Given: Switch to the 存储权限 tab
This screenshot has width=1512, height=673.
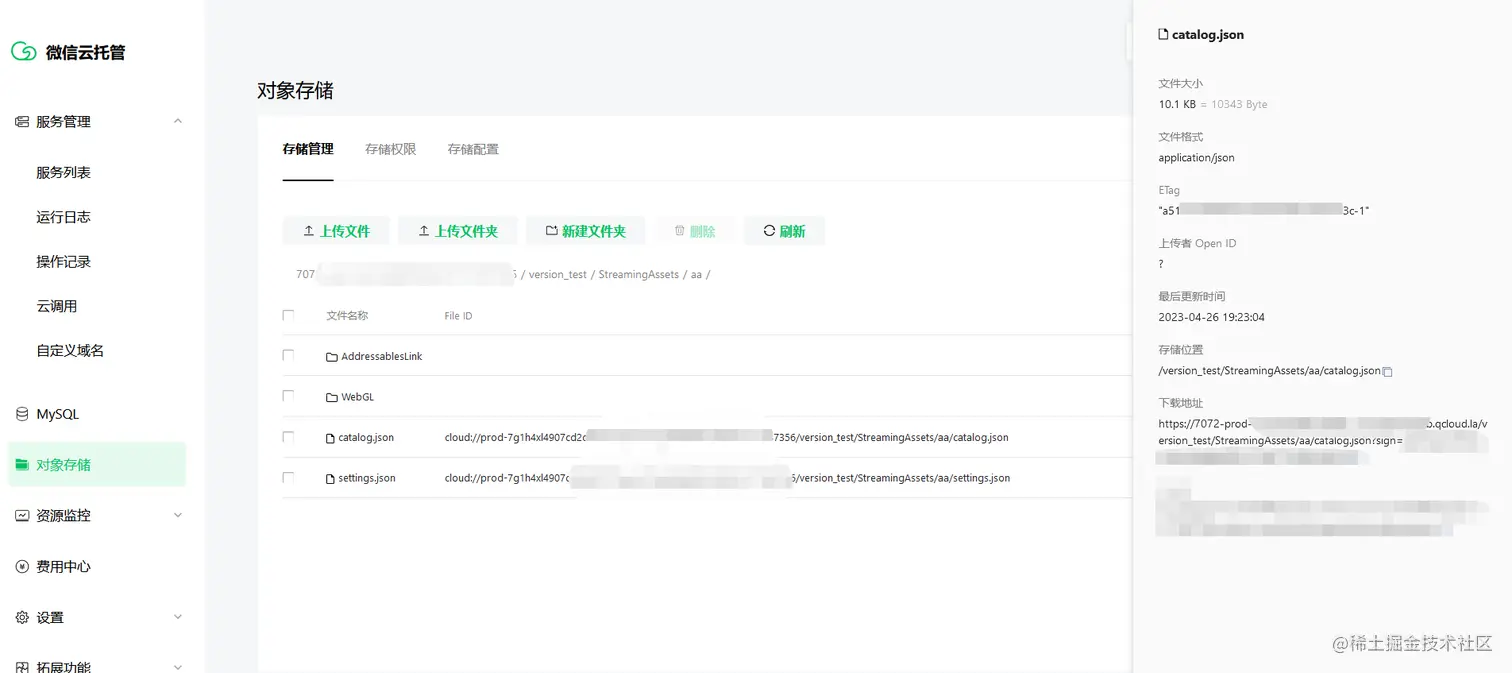Looking at the screenshot, I should click(x=390, y=149).
